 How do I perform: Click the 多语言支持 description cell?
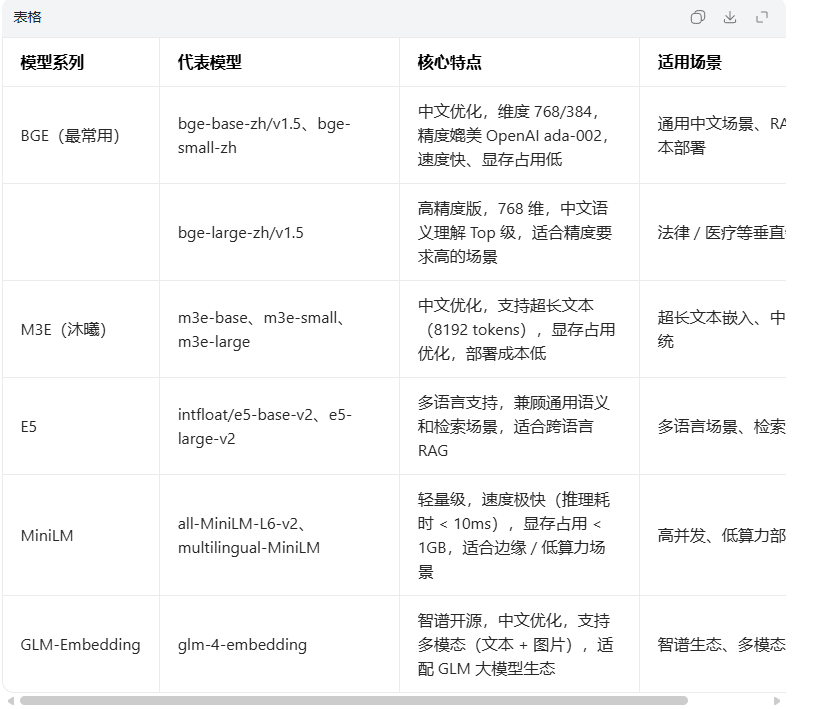point(520,426)
